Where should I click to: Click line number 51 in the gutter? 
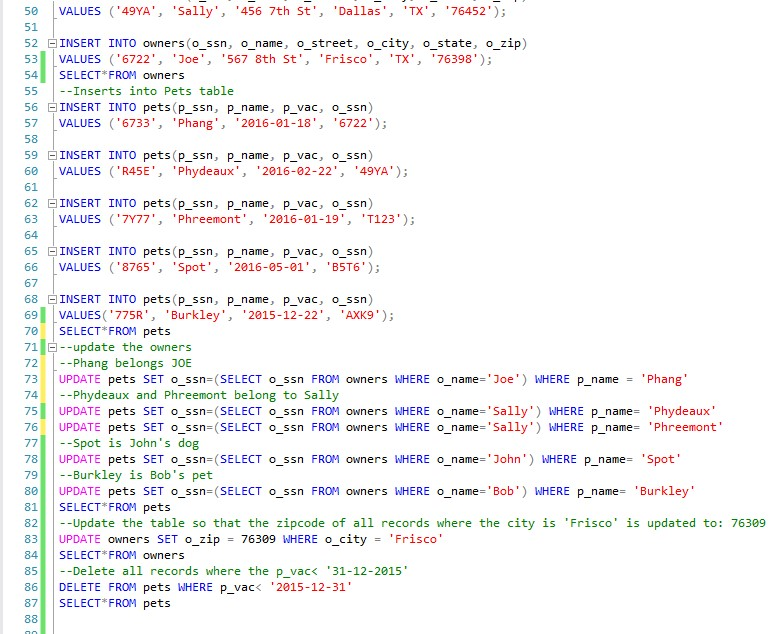[31, 27]
